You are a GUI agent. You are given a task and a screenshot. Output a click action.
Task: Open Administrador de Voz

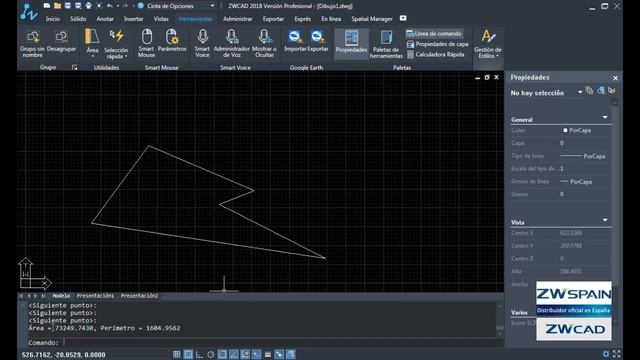[x=231, y=43]
